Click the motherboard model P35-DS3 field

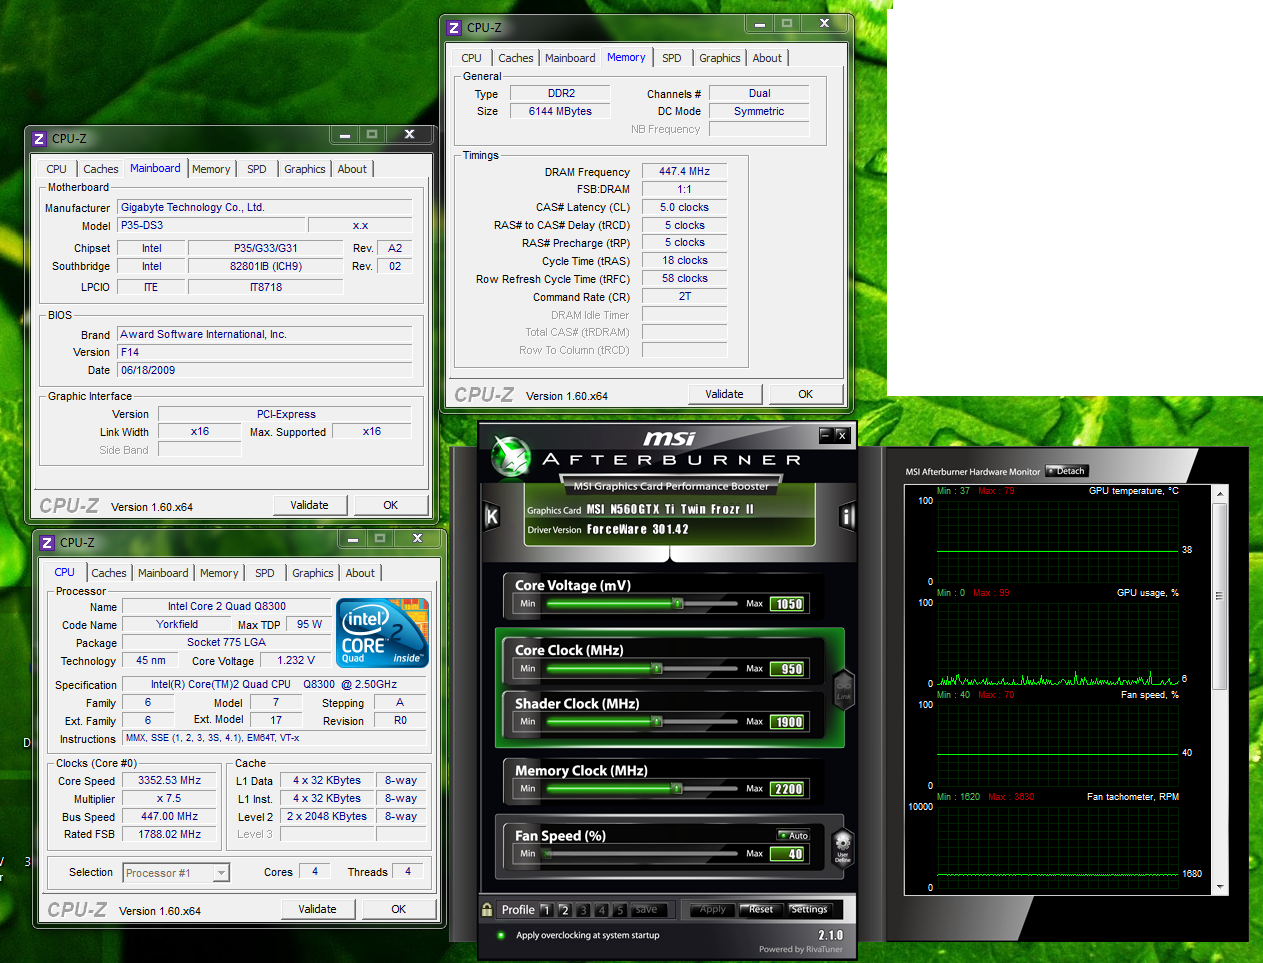pyautogui.click(x=210, y=226)
